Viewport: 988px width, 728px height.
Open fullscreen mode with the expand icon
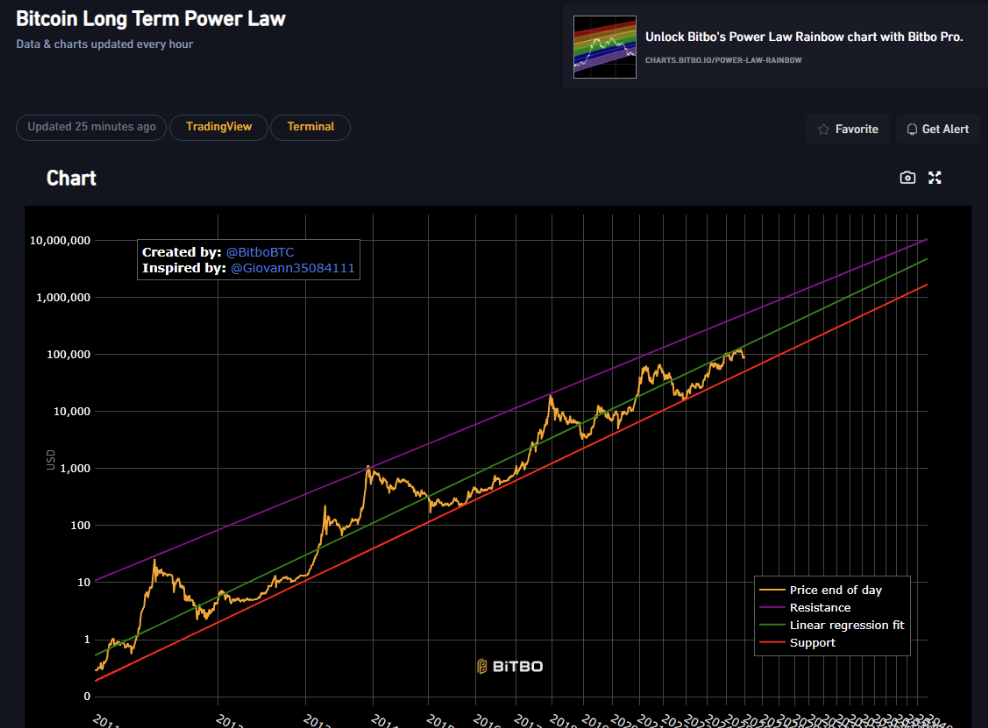pos(935,177)
